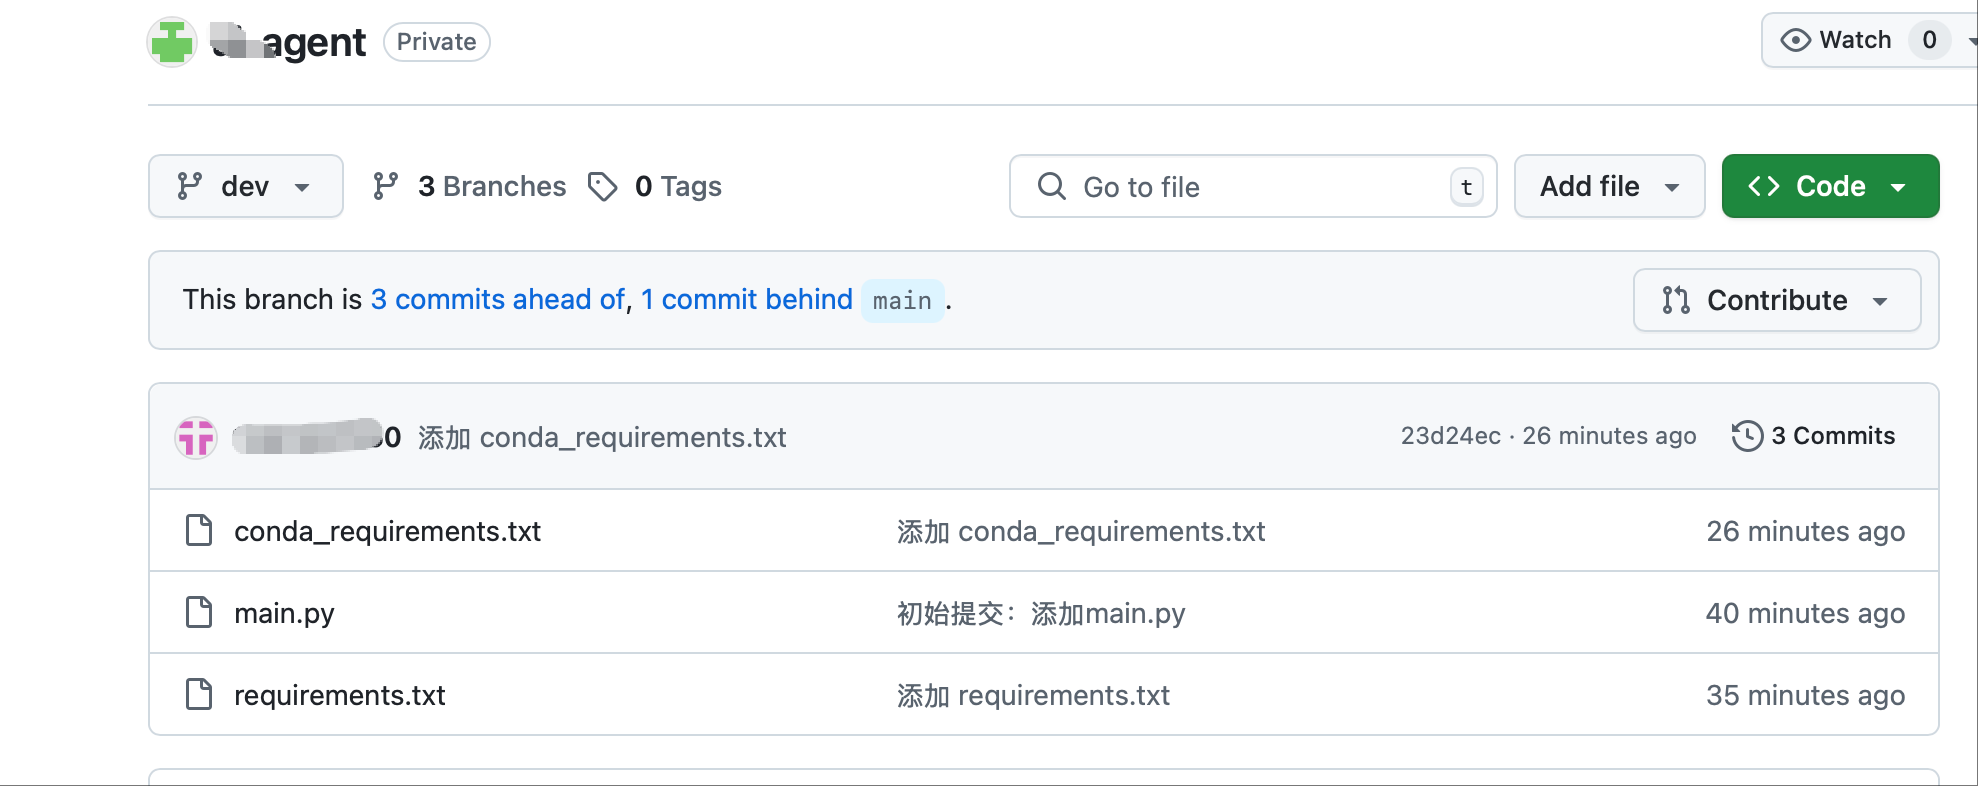
Task: Click the magnifier icon in file search
Action: point(1051,187)
